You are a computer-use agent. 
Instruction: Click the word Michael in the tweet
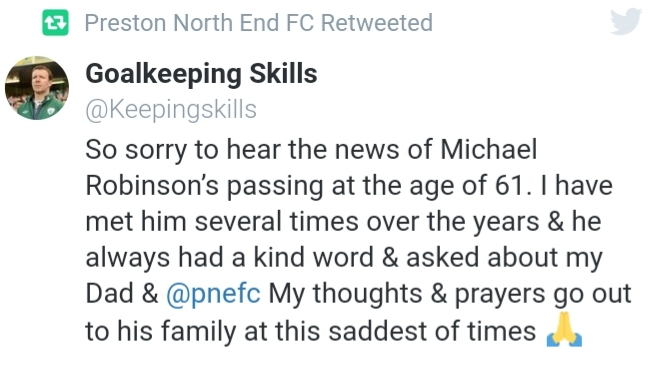click(488, 149)
